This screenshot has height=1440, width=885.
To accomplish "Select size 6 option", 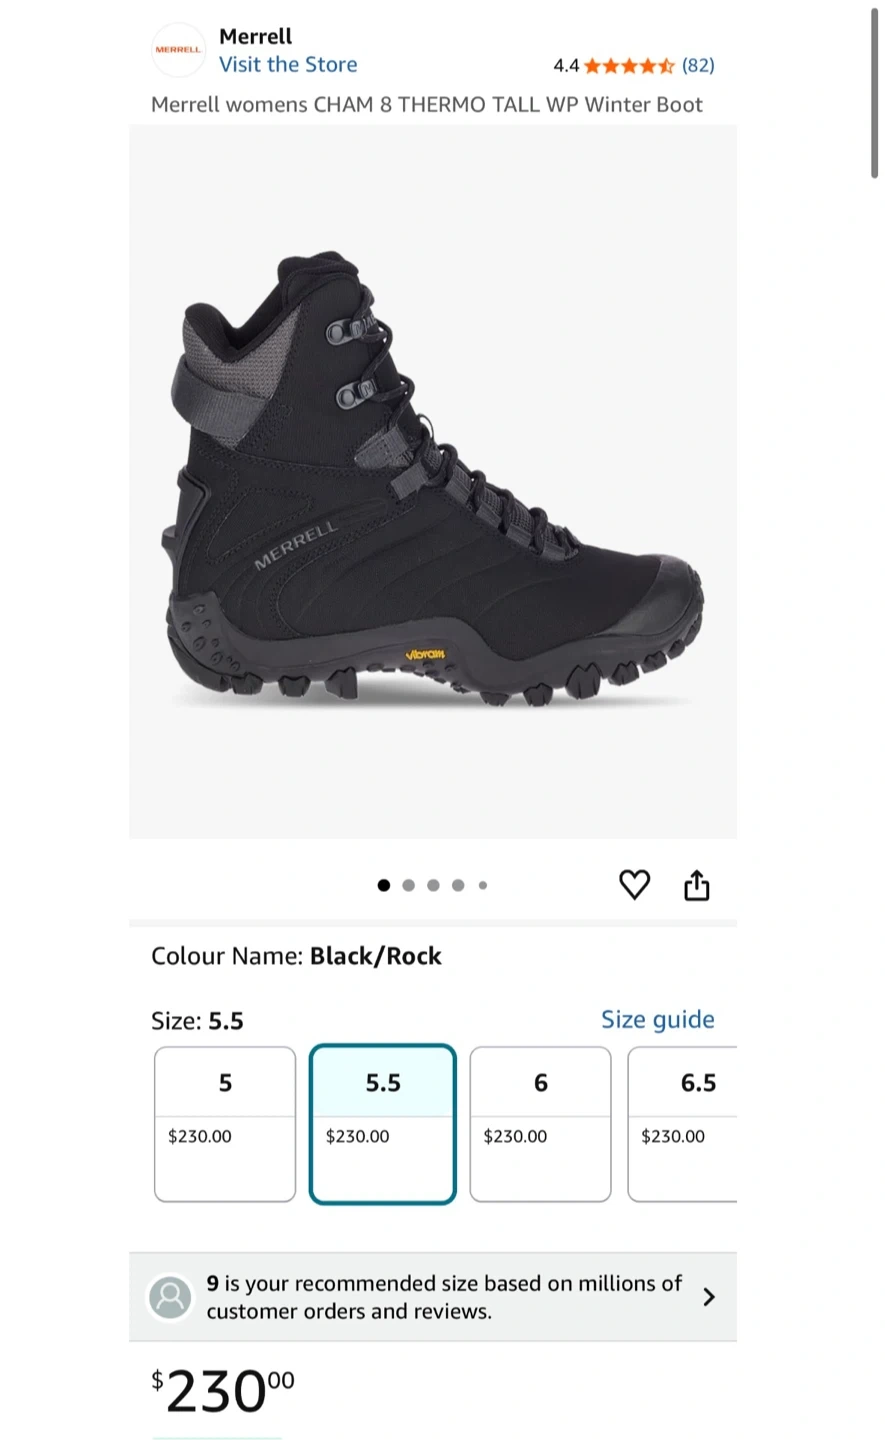I will (540, 1123).
